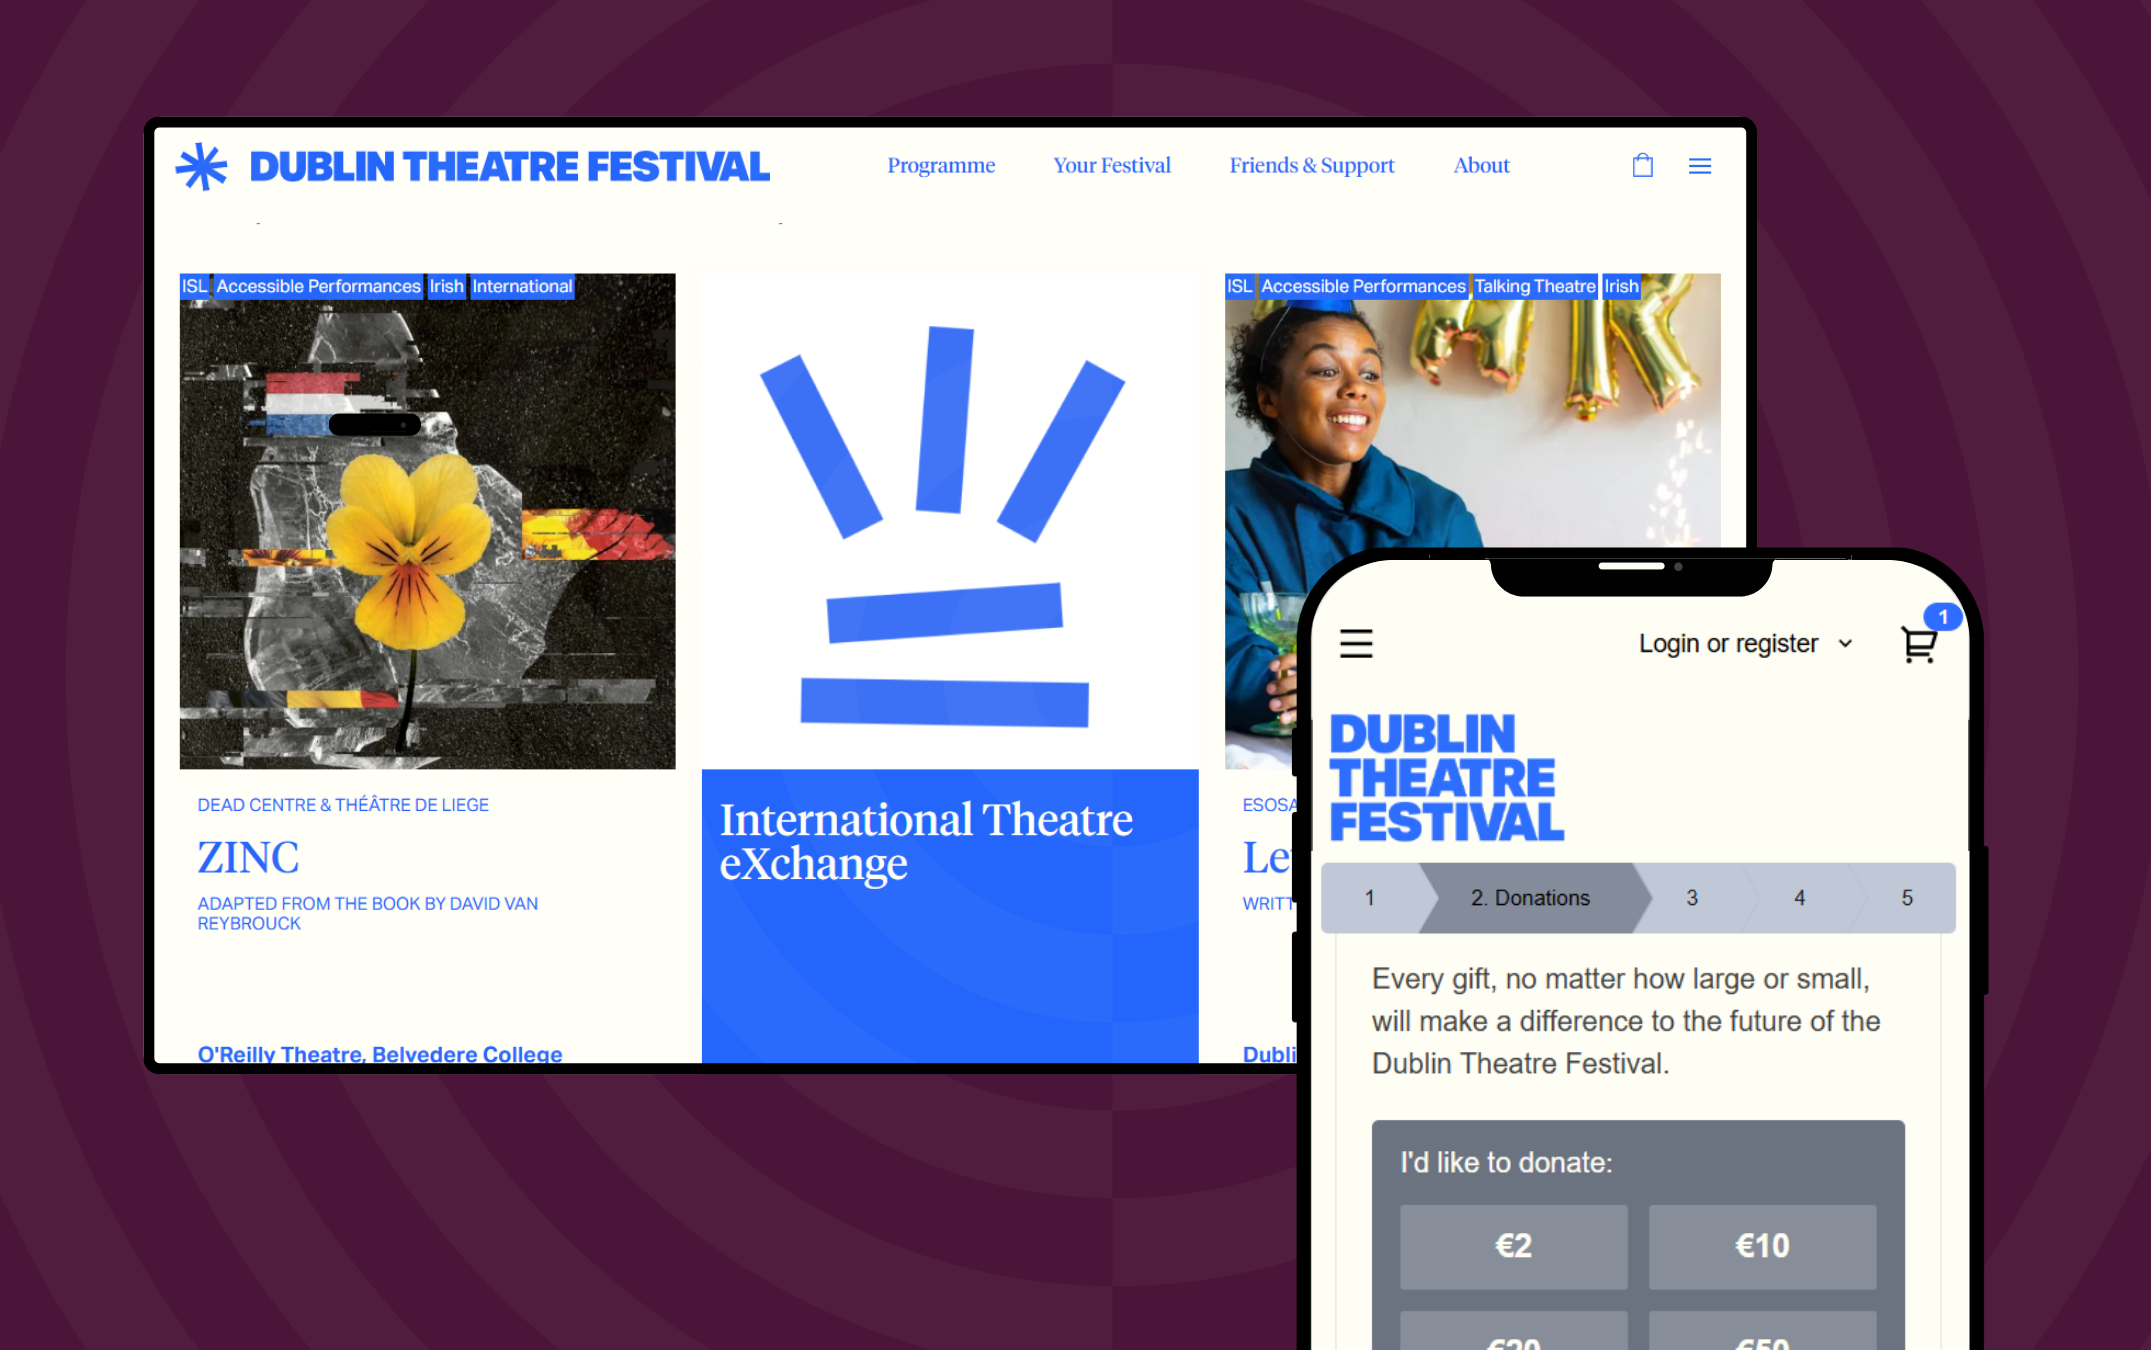Open the International Theatre eXchange card
Screen dimensions: 2151x1350
coord(950,915)
